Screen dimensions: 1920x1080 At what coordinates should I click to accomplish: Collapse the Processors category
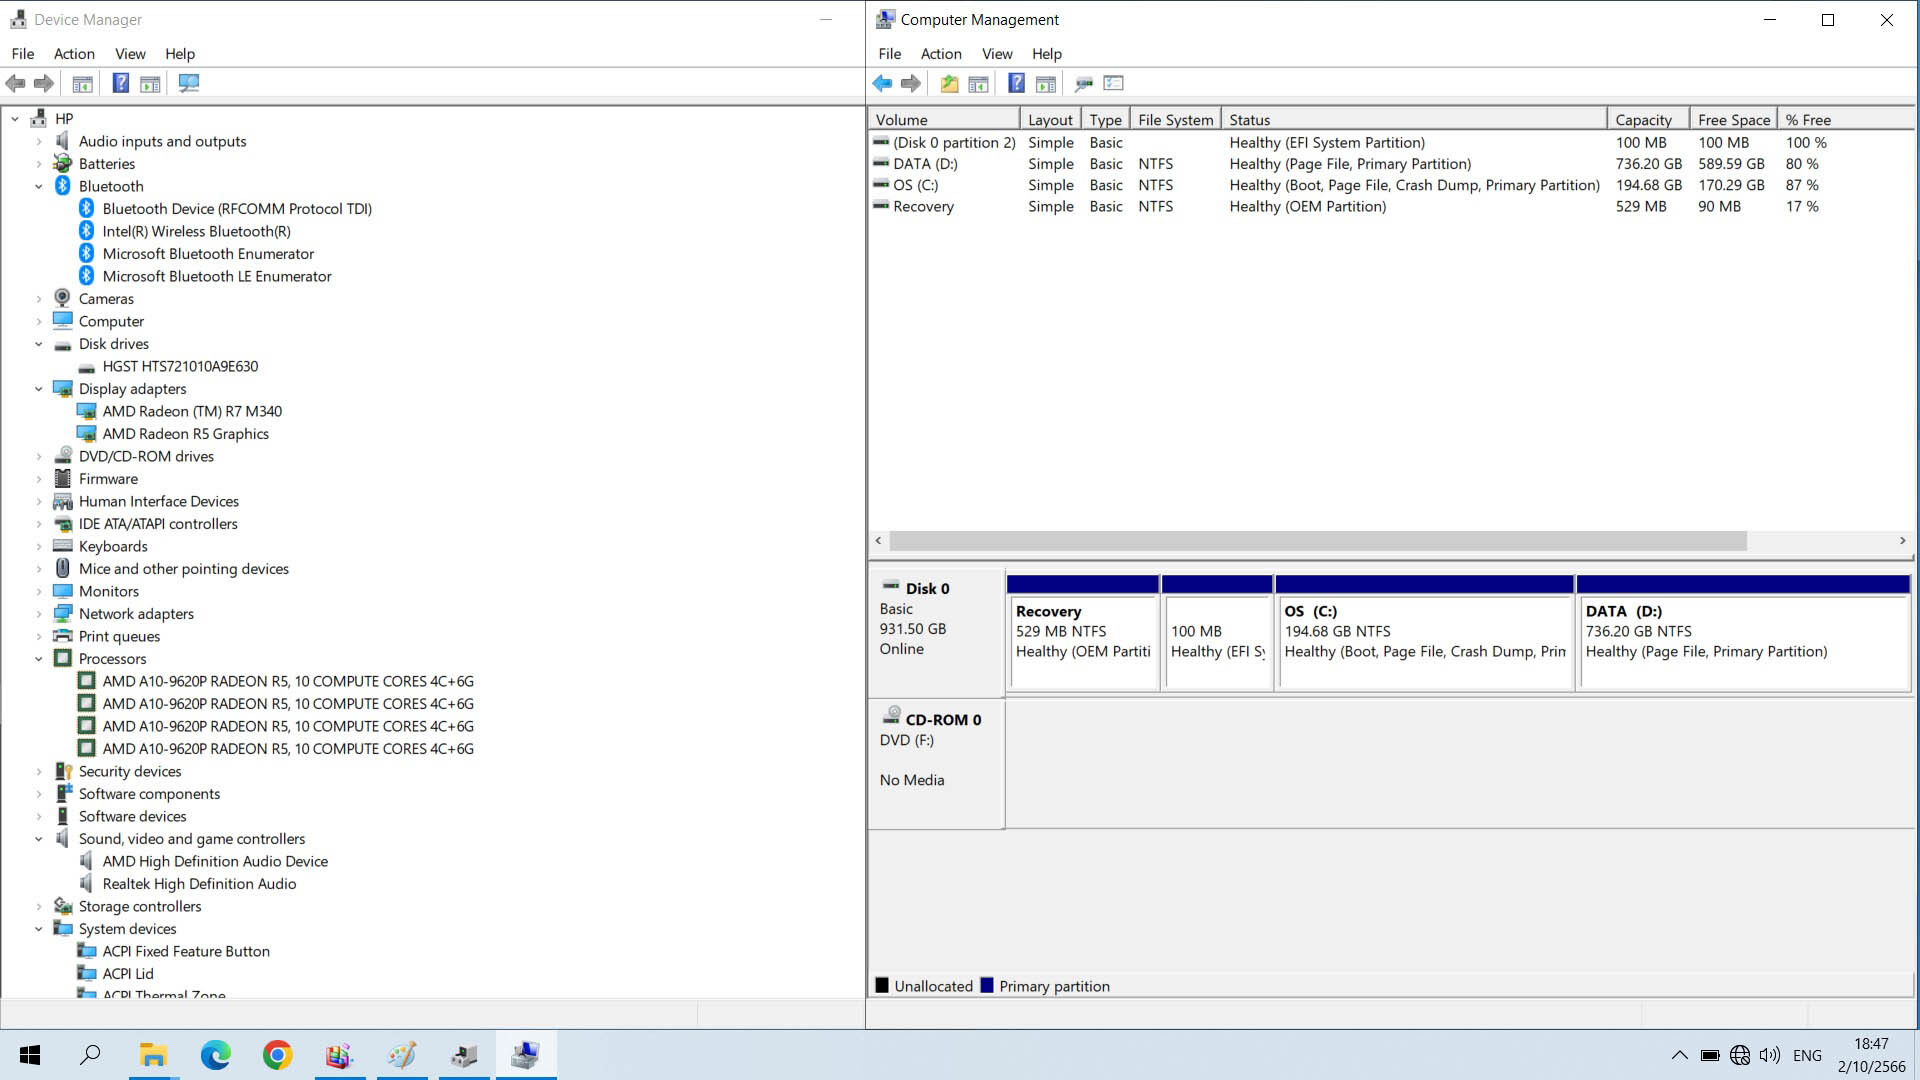click(x=39, y=659)
